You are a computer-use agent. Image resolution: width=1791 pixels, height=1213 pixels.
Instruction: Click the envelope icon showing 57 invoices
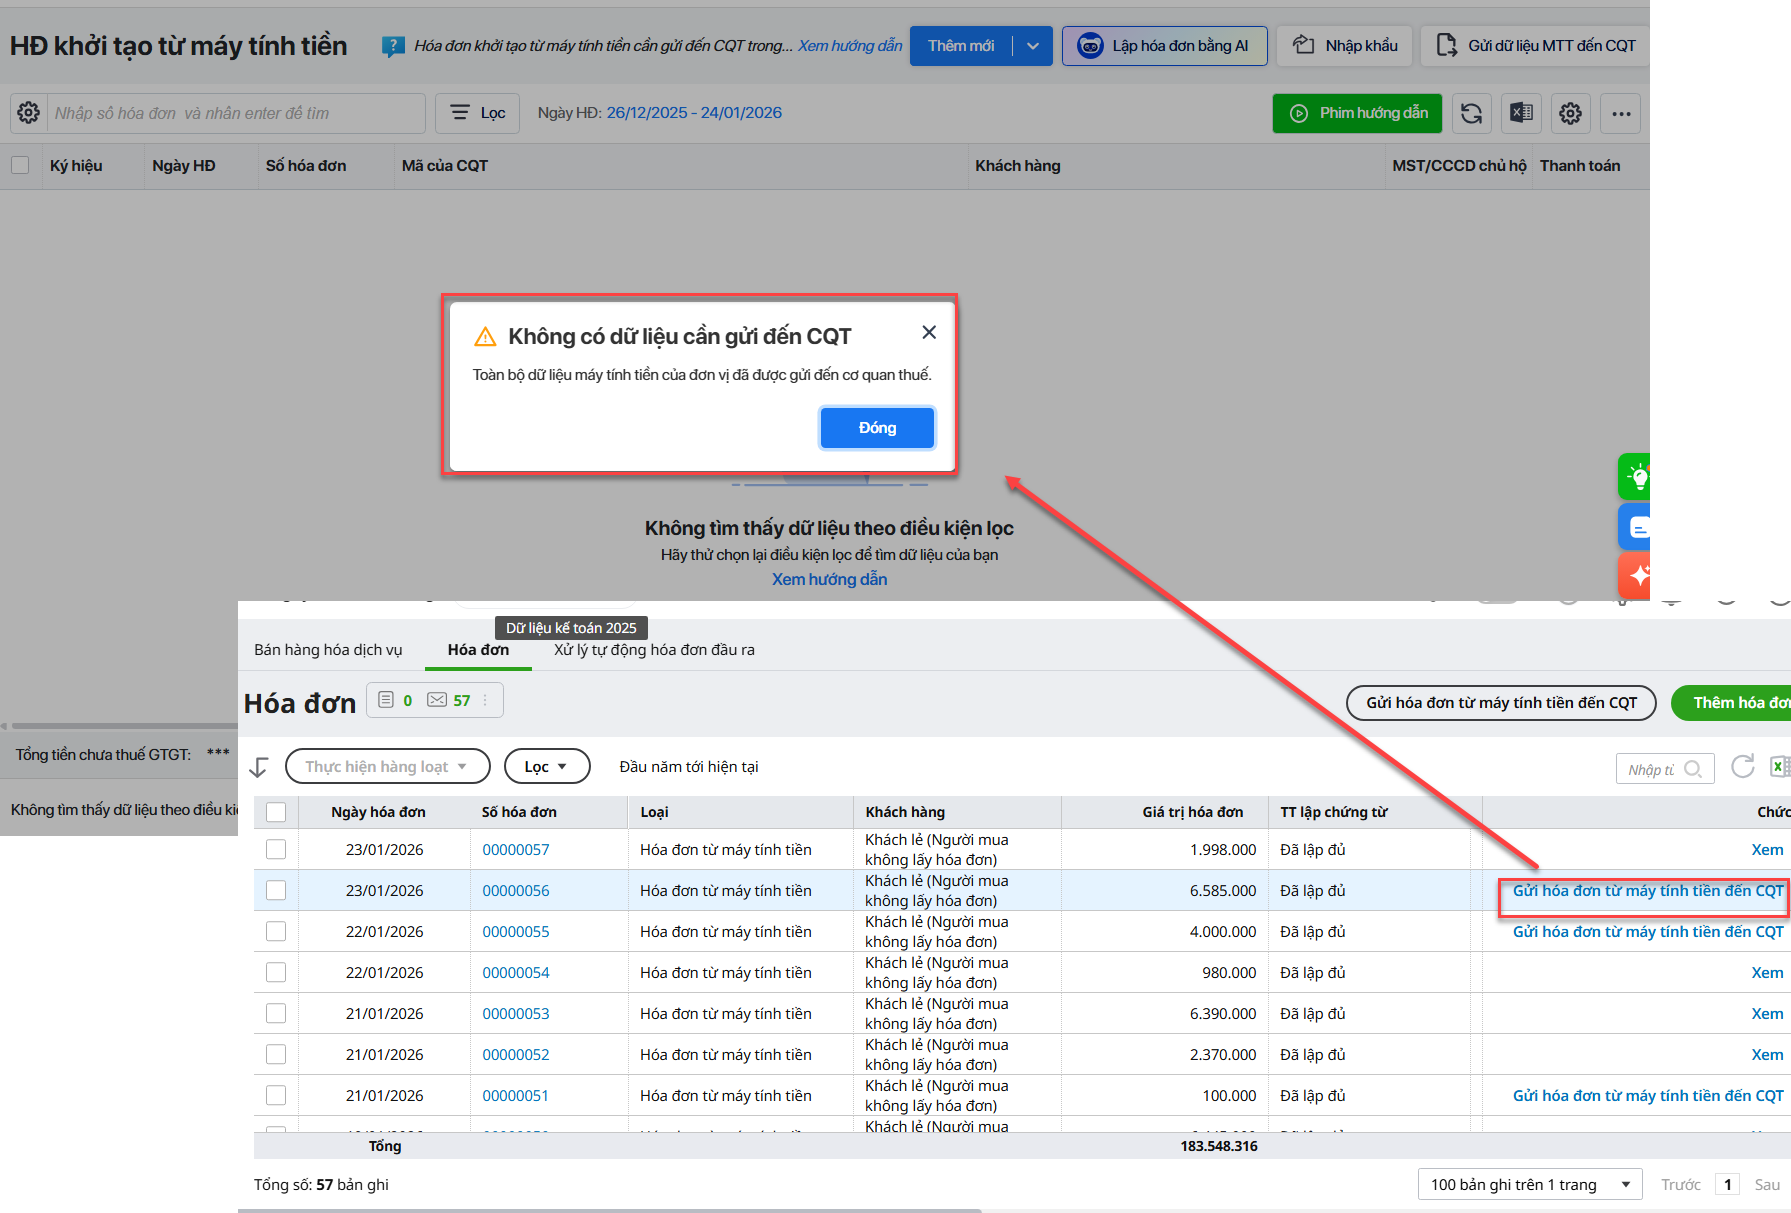click(437, 700)
